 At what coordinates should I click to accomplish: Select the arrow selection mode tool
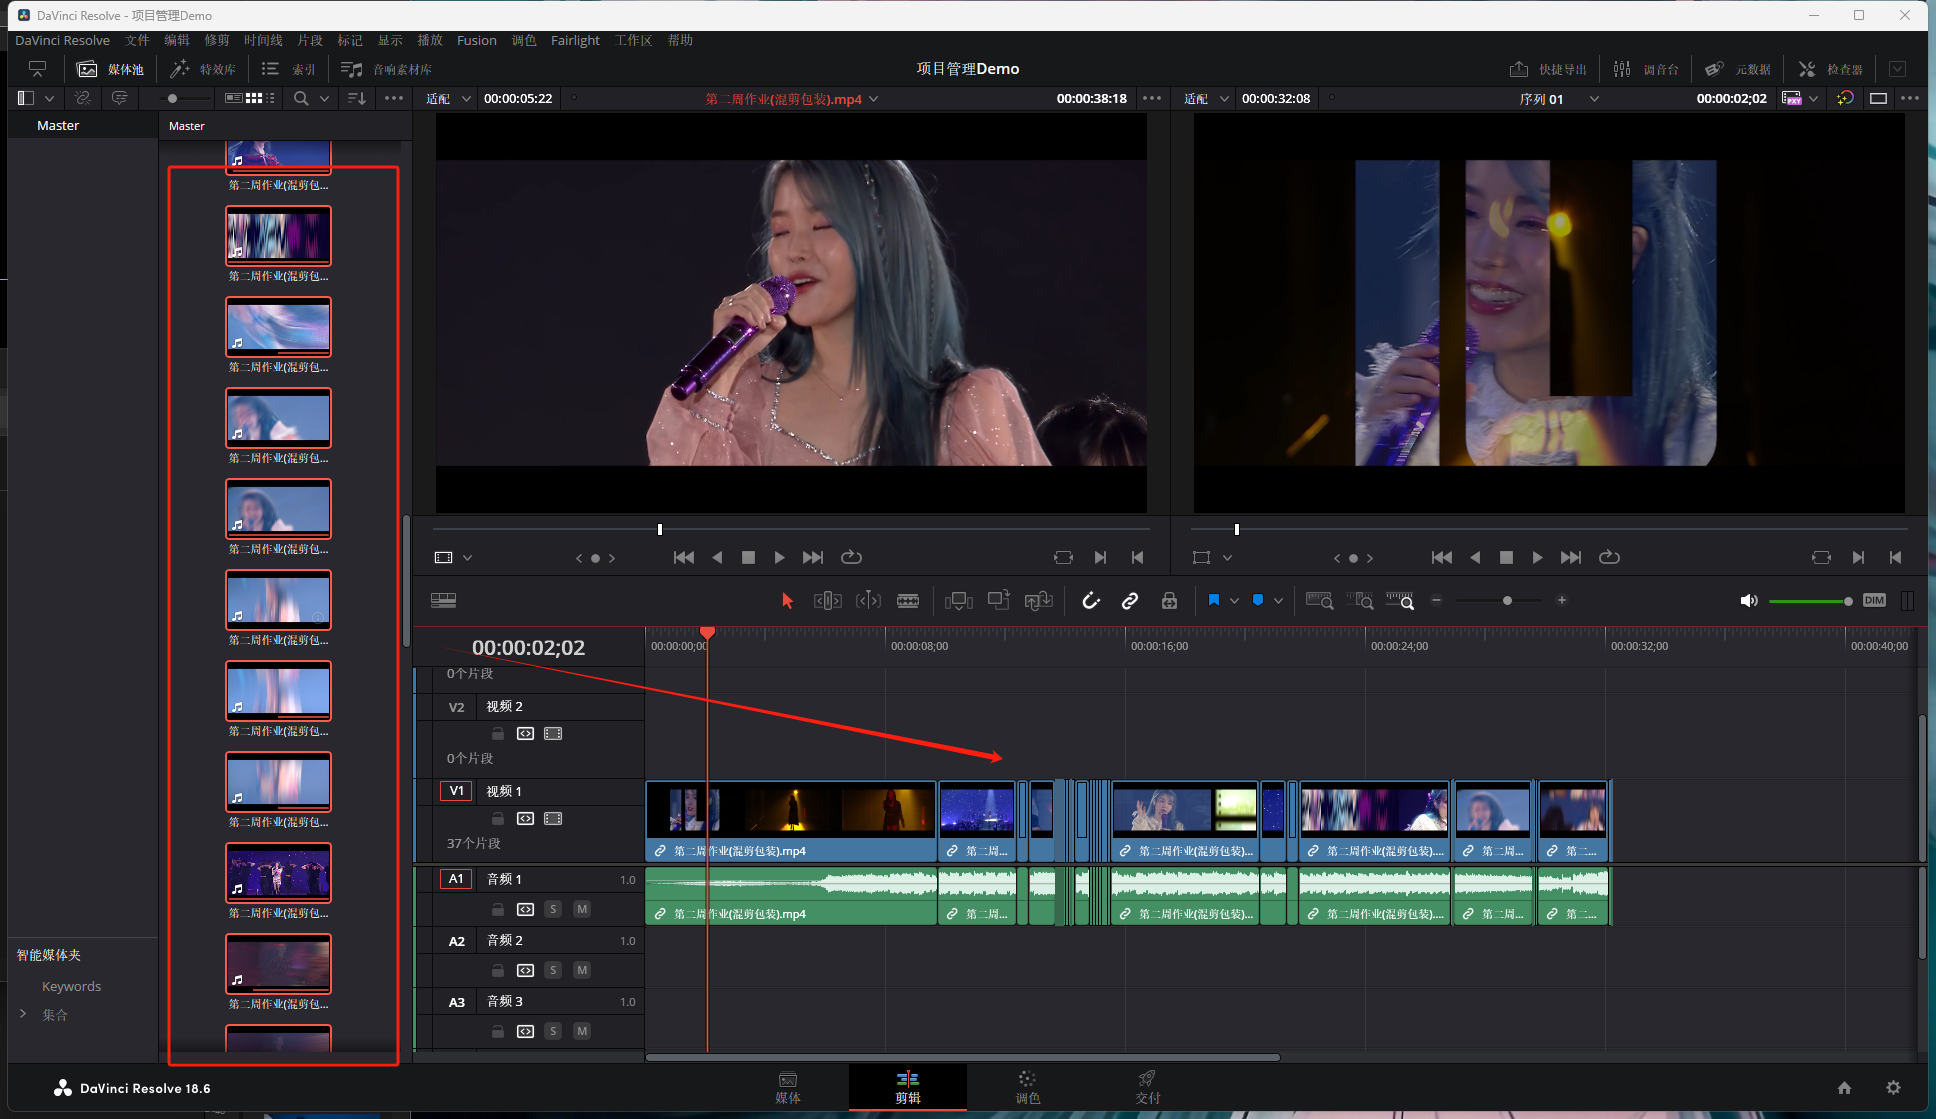point(787,600)
